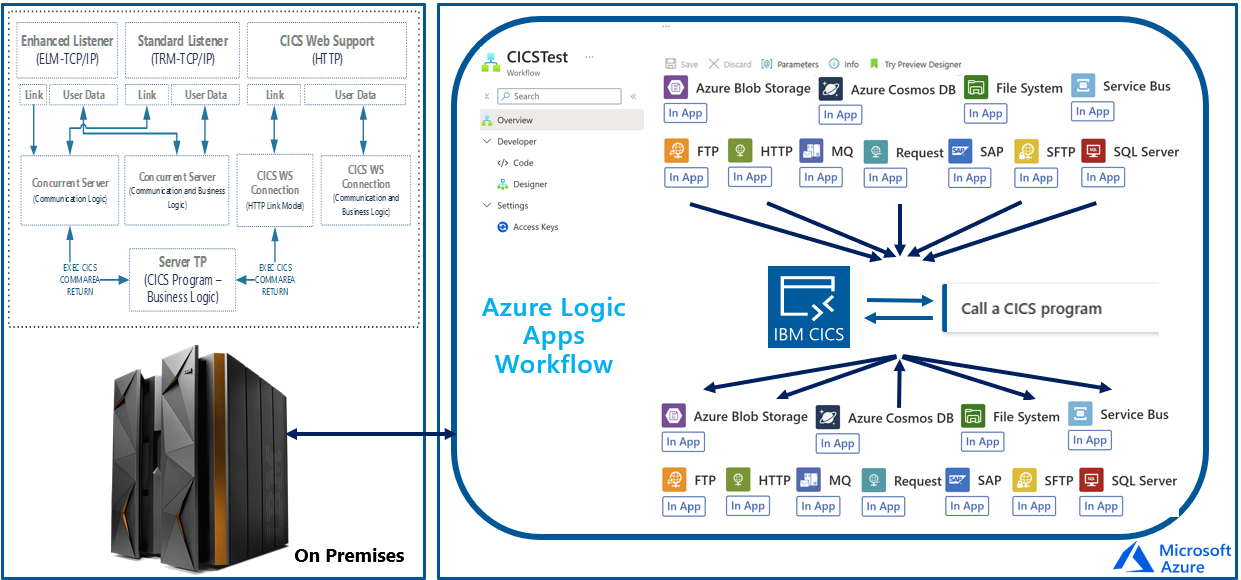This screenshot has width=1241, height=580.
Task: Click the red SQL Server icon above IBM CICS
Action: coord(1093,151)
